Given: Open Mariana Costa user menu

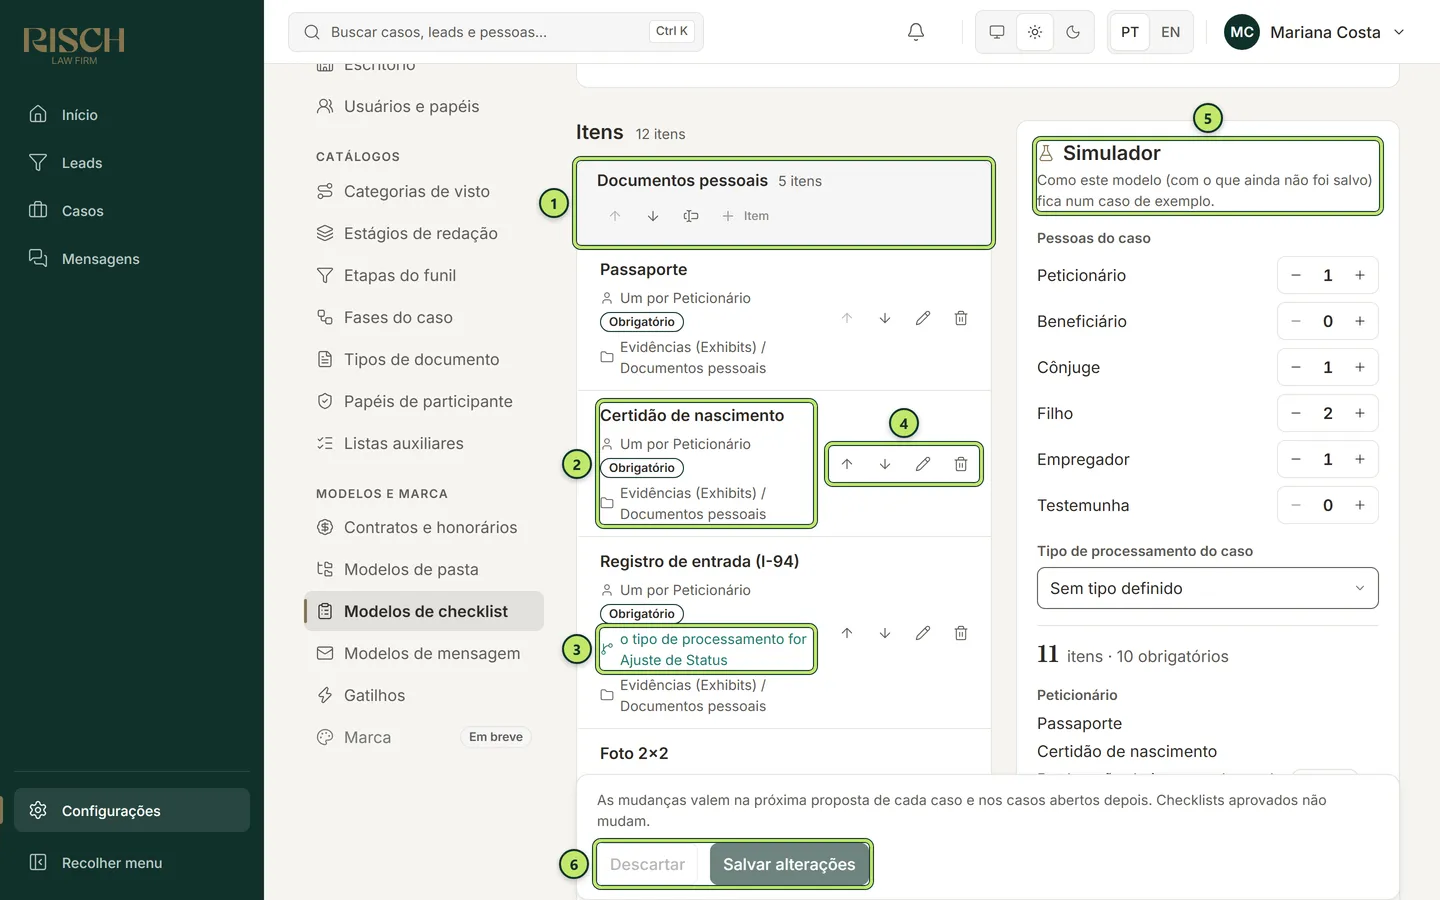Looking at the screenshot, I should click(1315, 32).
